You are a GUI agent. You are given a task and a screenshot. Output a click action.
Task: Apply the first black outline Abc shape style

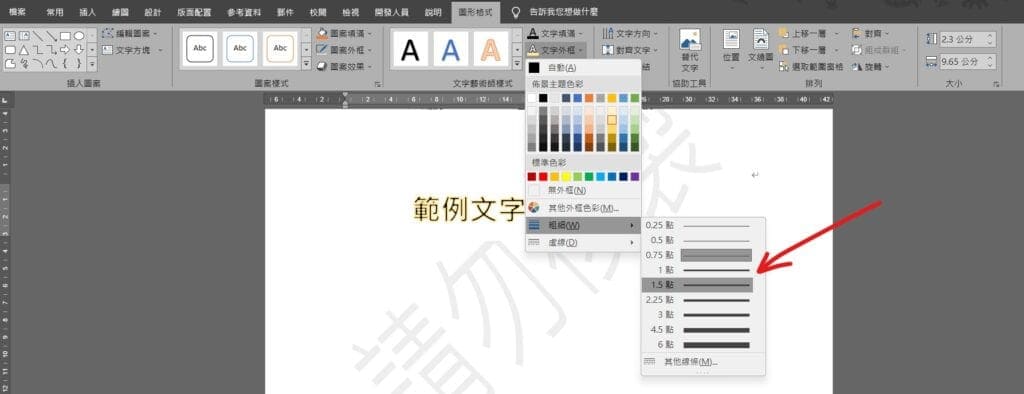click(x=200, y=48)
